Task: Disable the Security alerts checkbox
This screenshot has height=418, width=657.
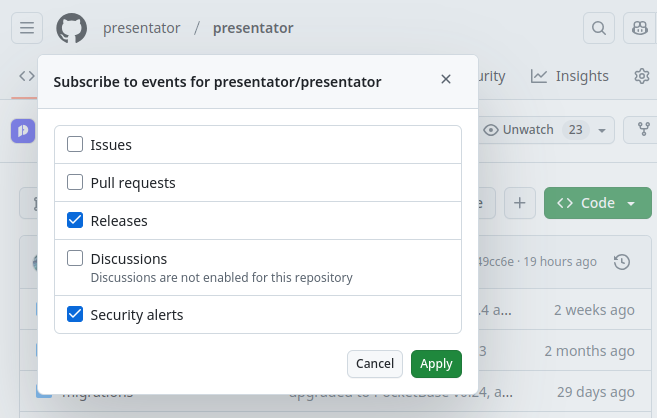Action: click(x=75, y=314)
